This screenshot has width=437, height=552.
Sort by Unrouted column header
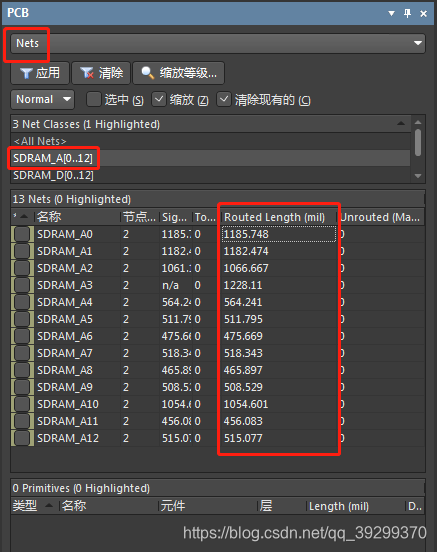380,217
